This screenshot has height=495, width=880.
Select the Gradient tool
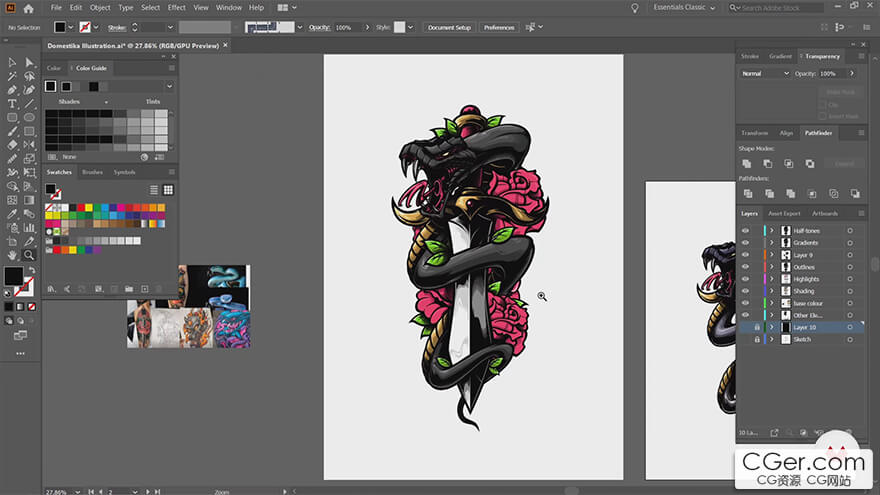(29, 200)
